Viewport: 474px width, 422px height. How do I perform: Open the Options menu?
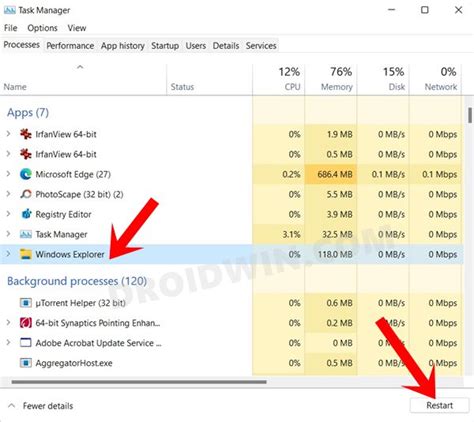[x=42, y=28]
